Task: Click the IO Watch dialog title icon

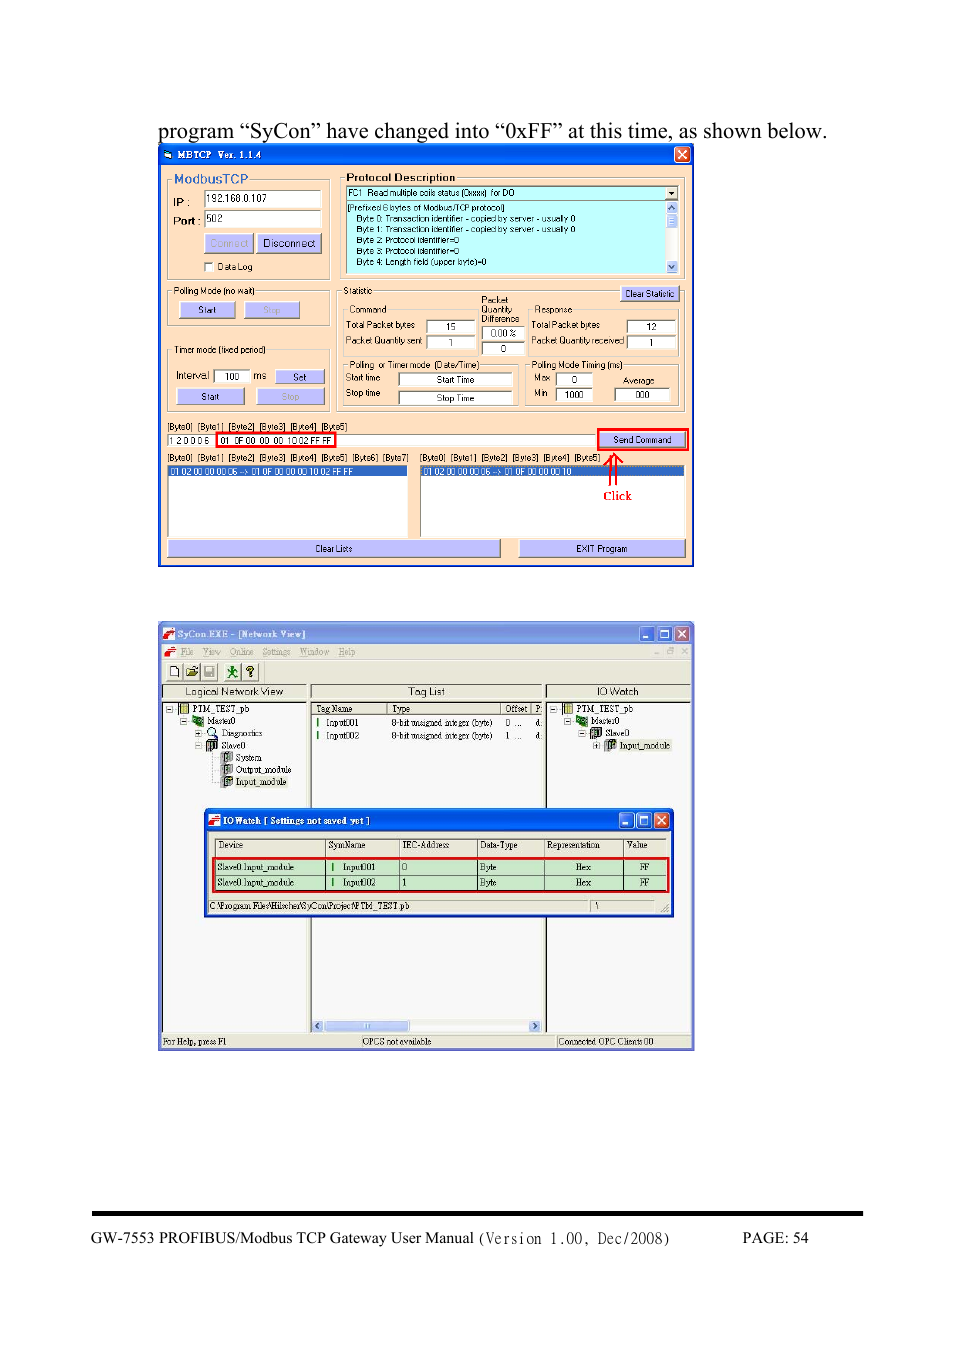Action: click(214, 821)
